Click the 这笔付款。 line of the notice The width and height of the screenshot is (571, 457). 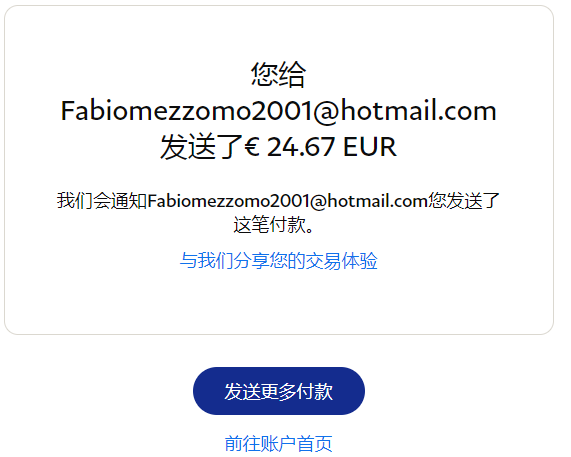(x=273, y=225)
